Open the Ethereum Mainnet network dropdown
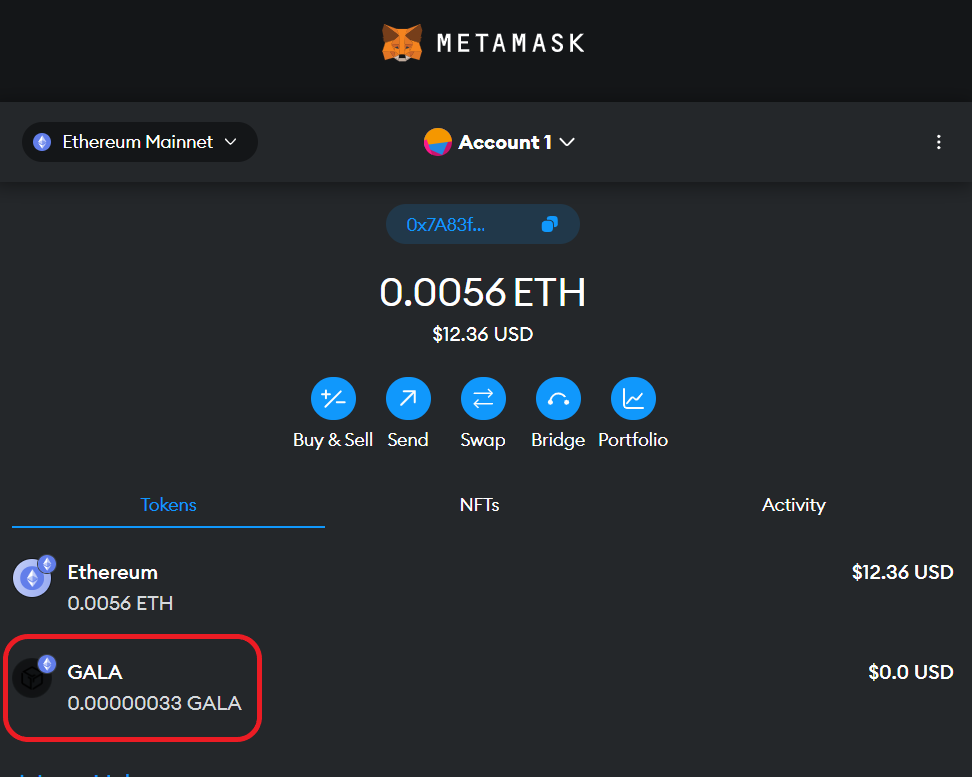Screen dimensions: 972x777 (139, 142)
